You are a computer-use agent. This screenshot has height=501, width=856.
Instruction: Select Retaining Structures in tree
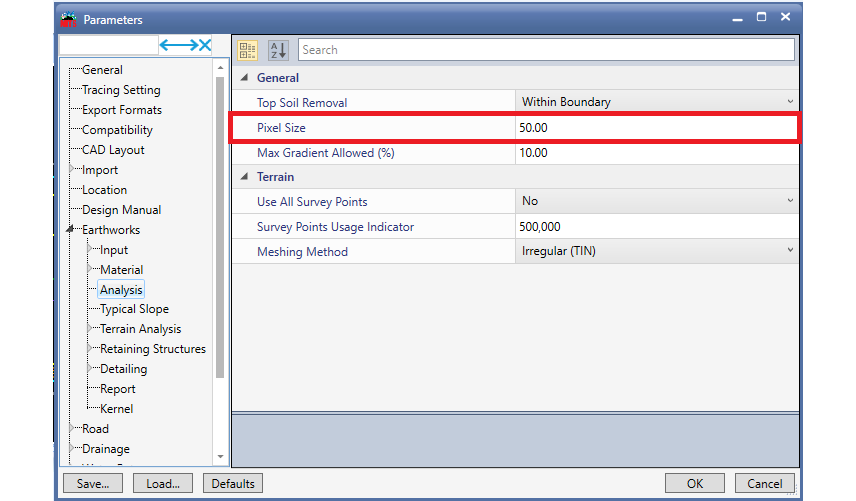tap(153, 349)
